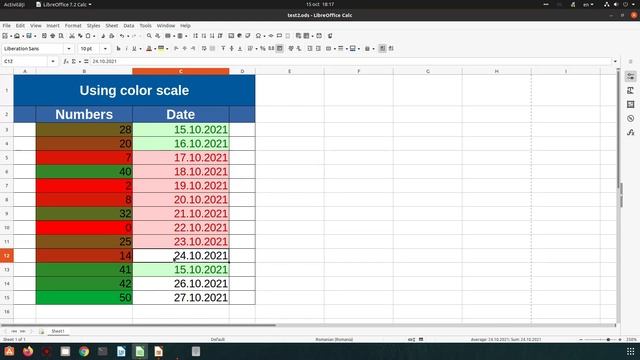Screen dimensions: 640x360
Task: Toggle the AutoFilter icon
Action: coord(220,36)
